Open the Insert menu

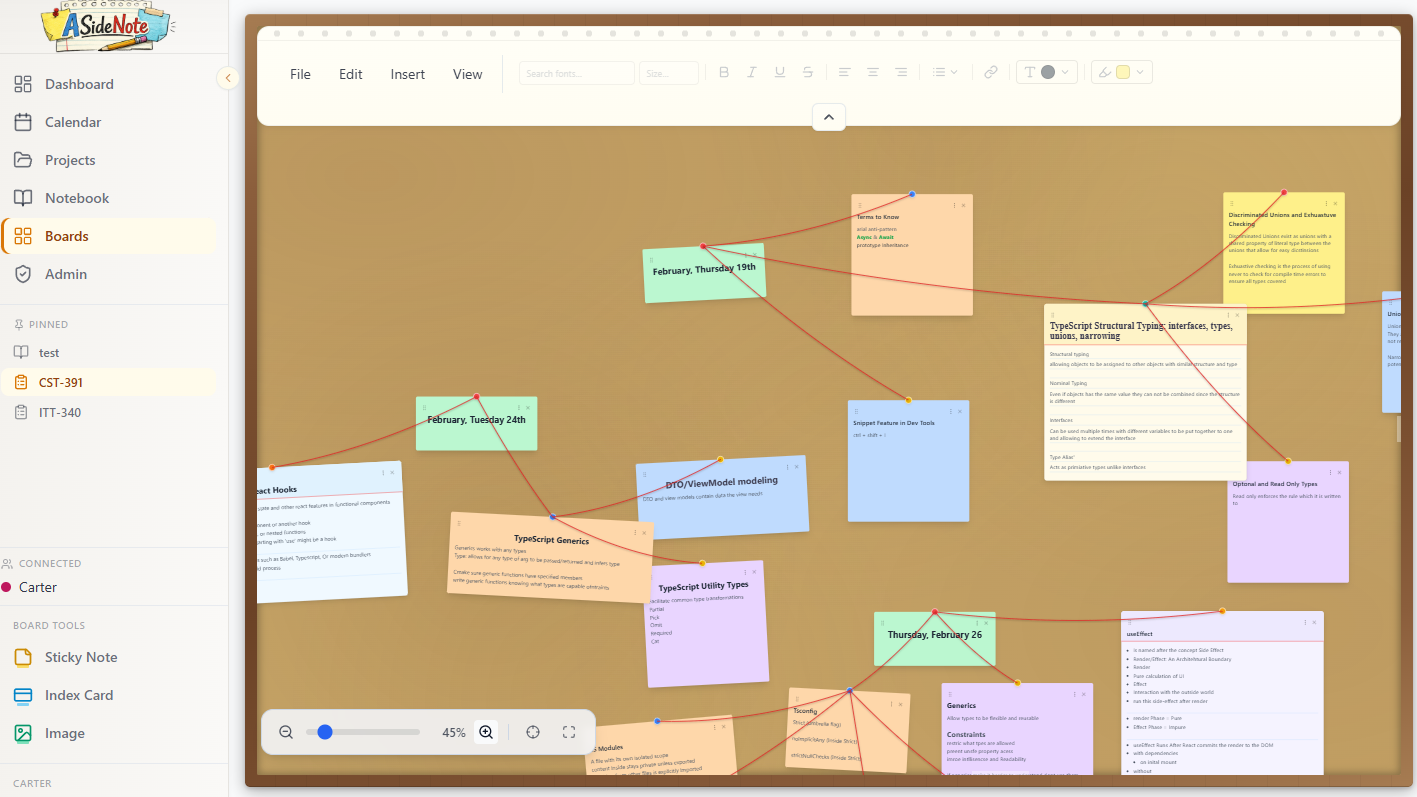point(408,74)
